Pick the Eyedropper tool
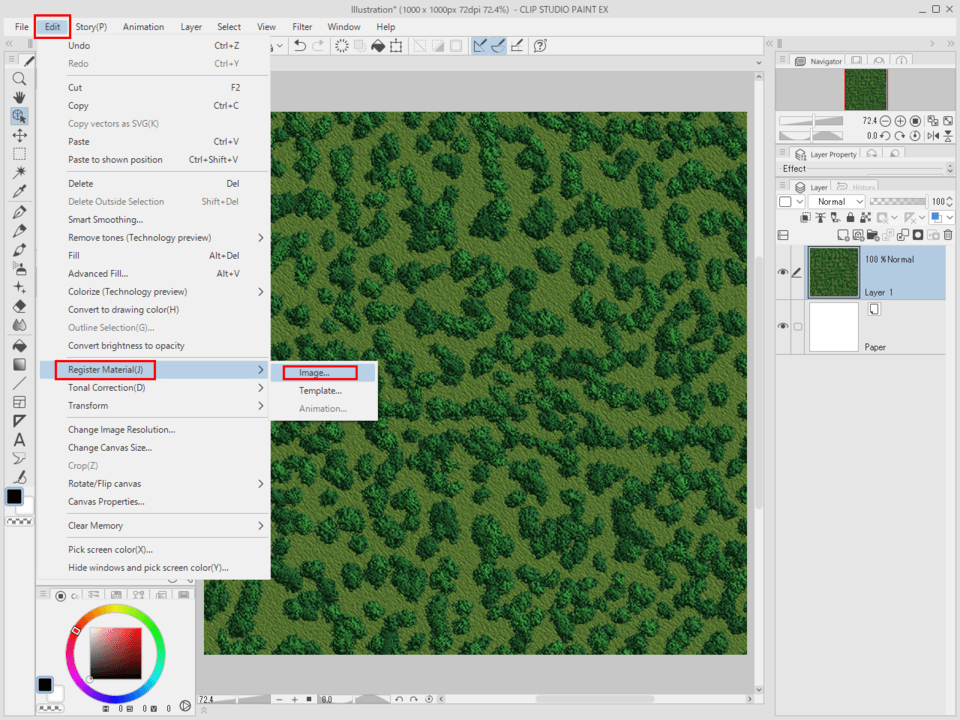 [19, 191]
